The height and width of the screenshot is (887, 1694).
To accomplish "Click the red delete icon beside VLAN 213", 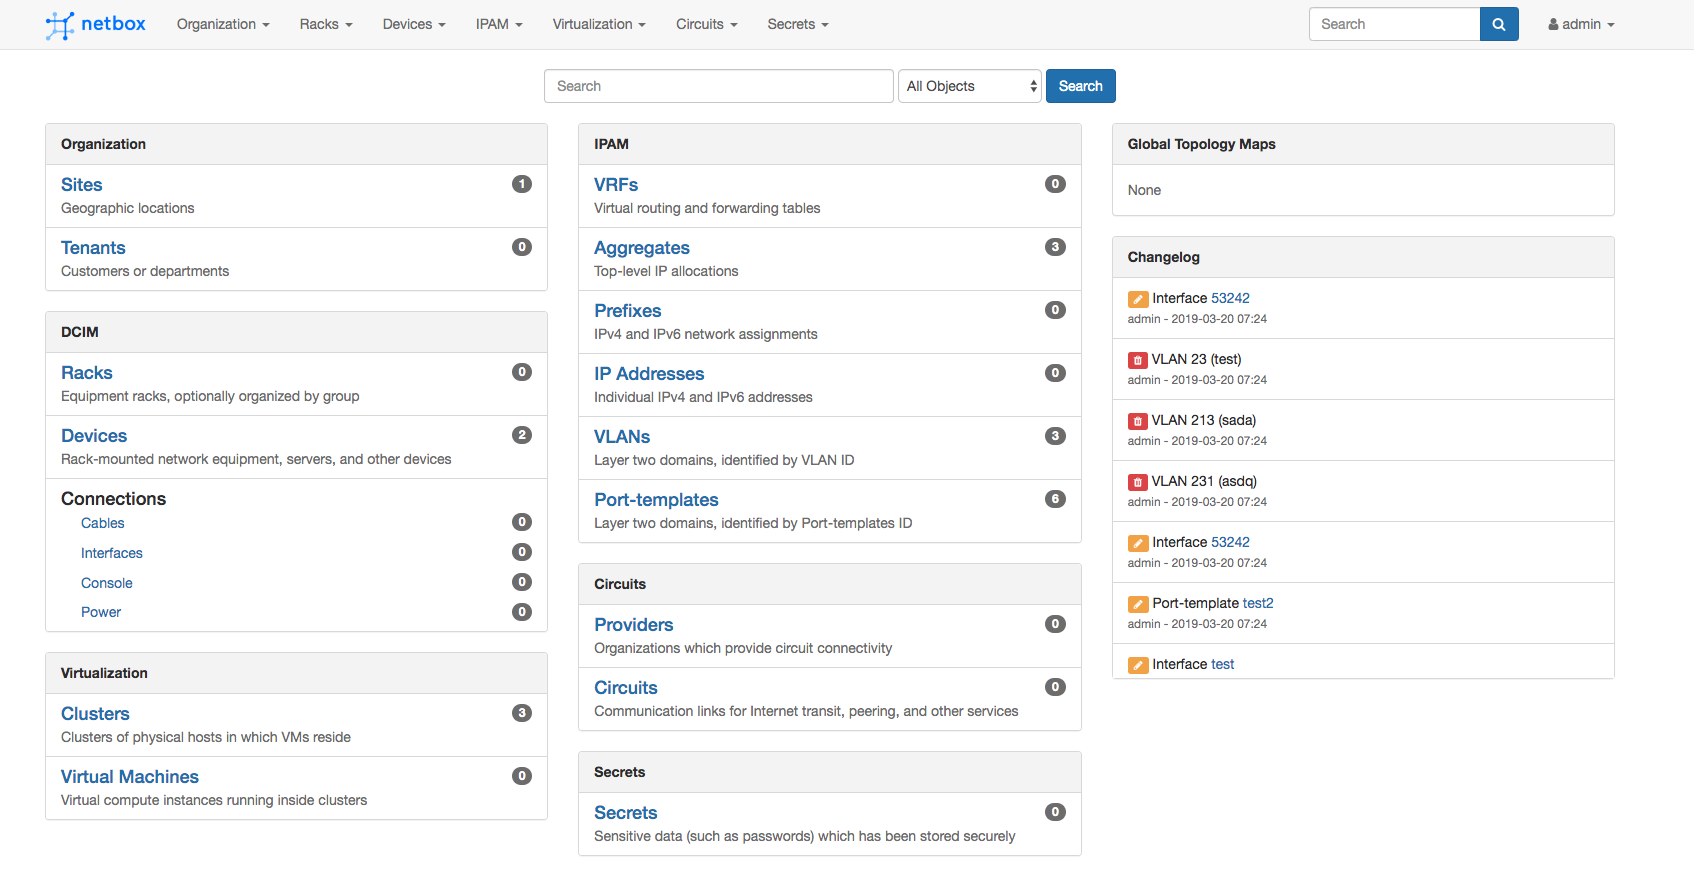I will click(1138, 421).
